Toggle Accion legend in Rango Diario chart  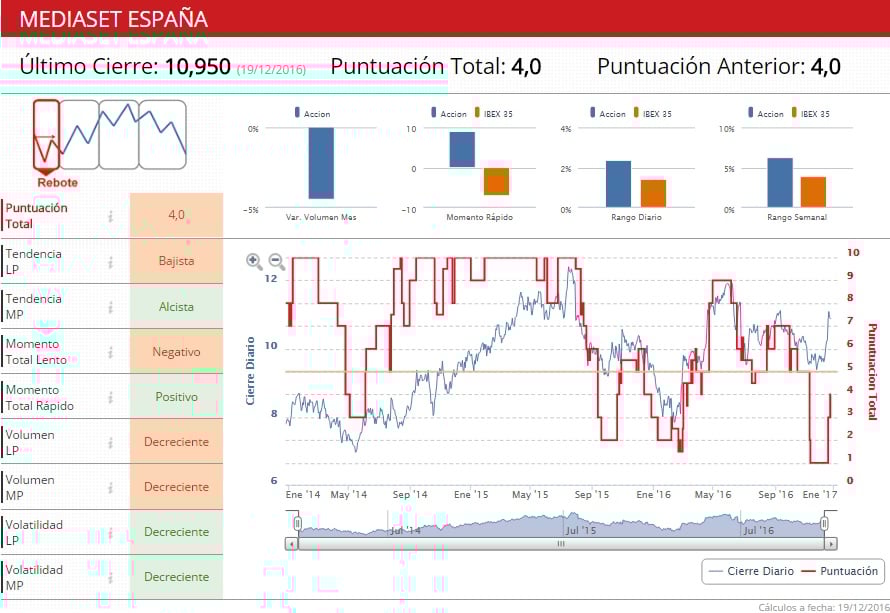point(607,114)
